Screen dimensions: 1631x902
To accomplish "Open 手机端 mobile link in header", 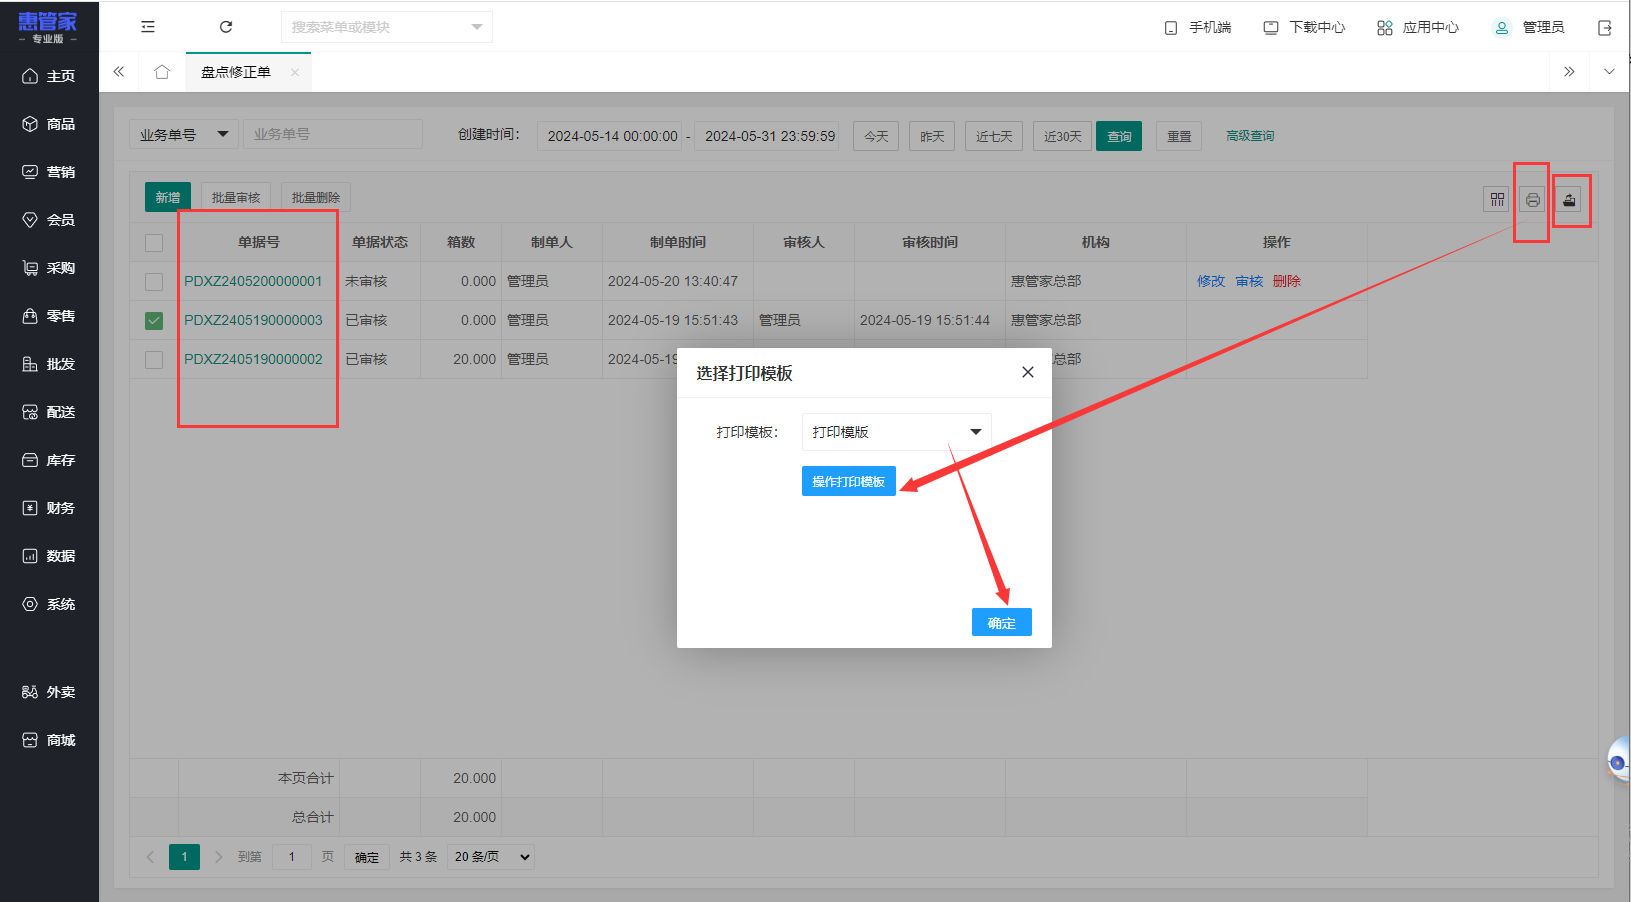I will click(1198, 27).
